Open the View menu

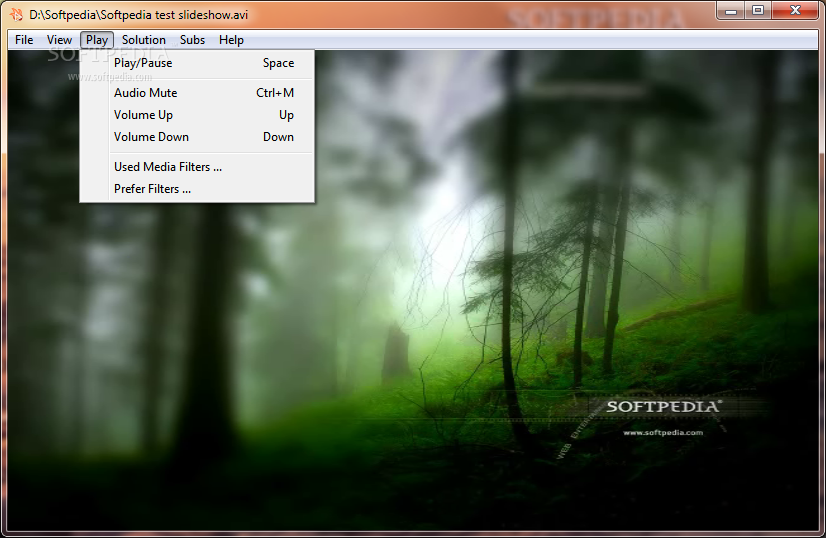tap(59, 40)
